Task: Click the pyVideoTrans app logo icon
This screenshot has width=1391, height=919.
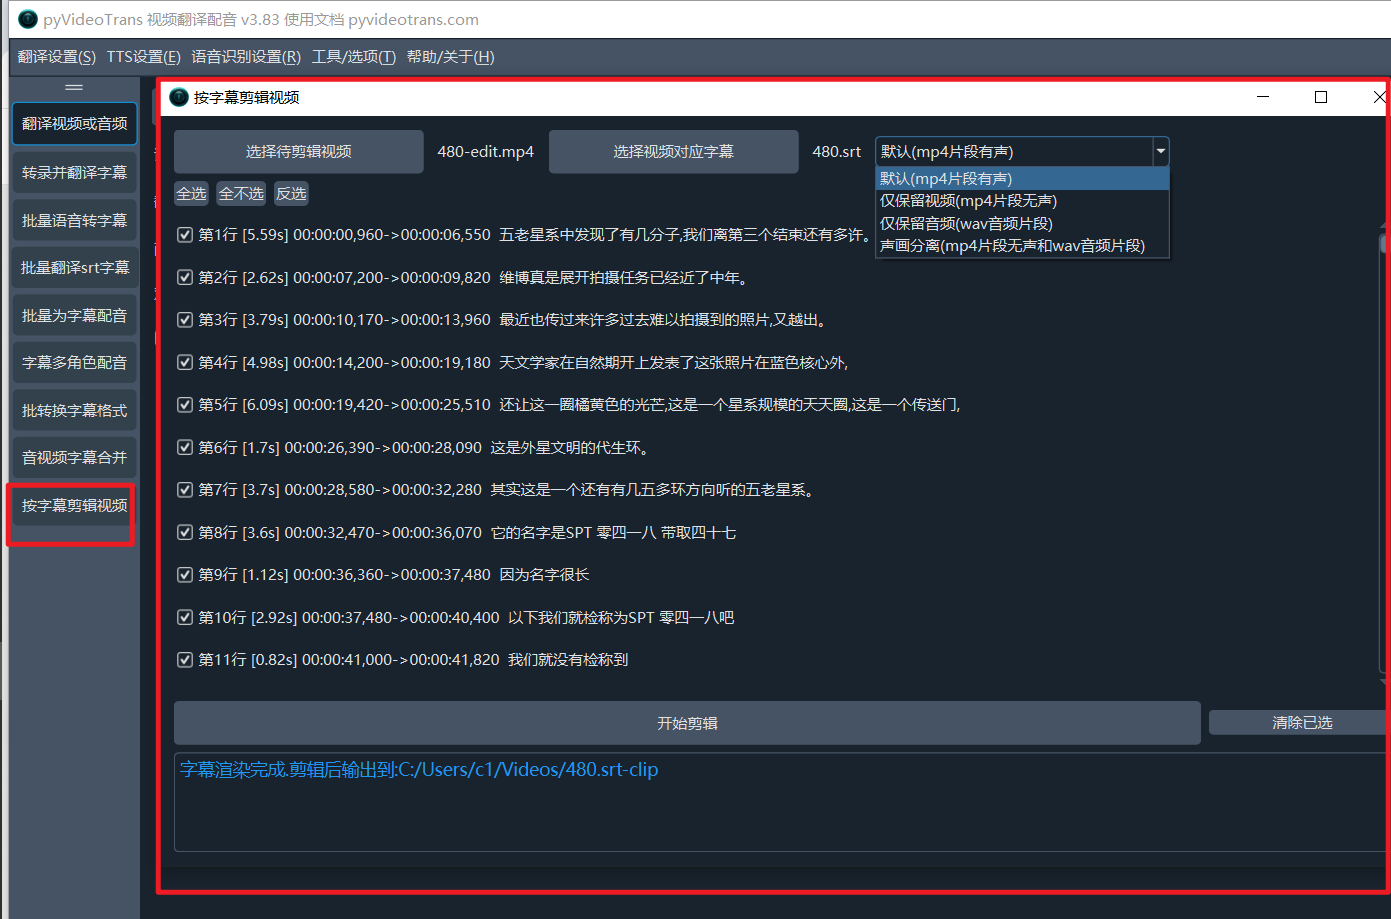Action: [x=28, y=19]
